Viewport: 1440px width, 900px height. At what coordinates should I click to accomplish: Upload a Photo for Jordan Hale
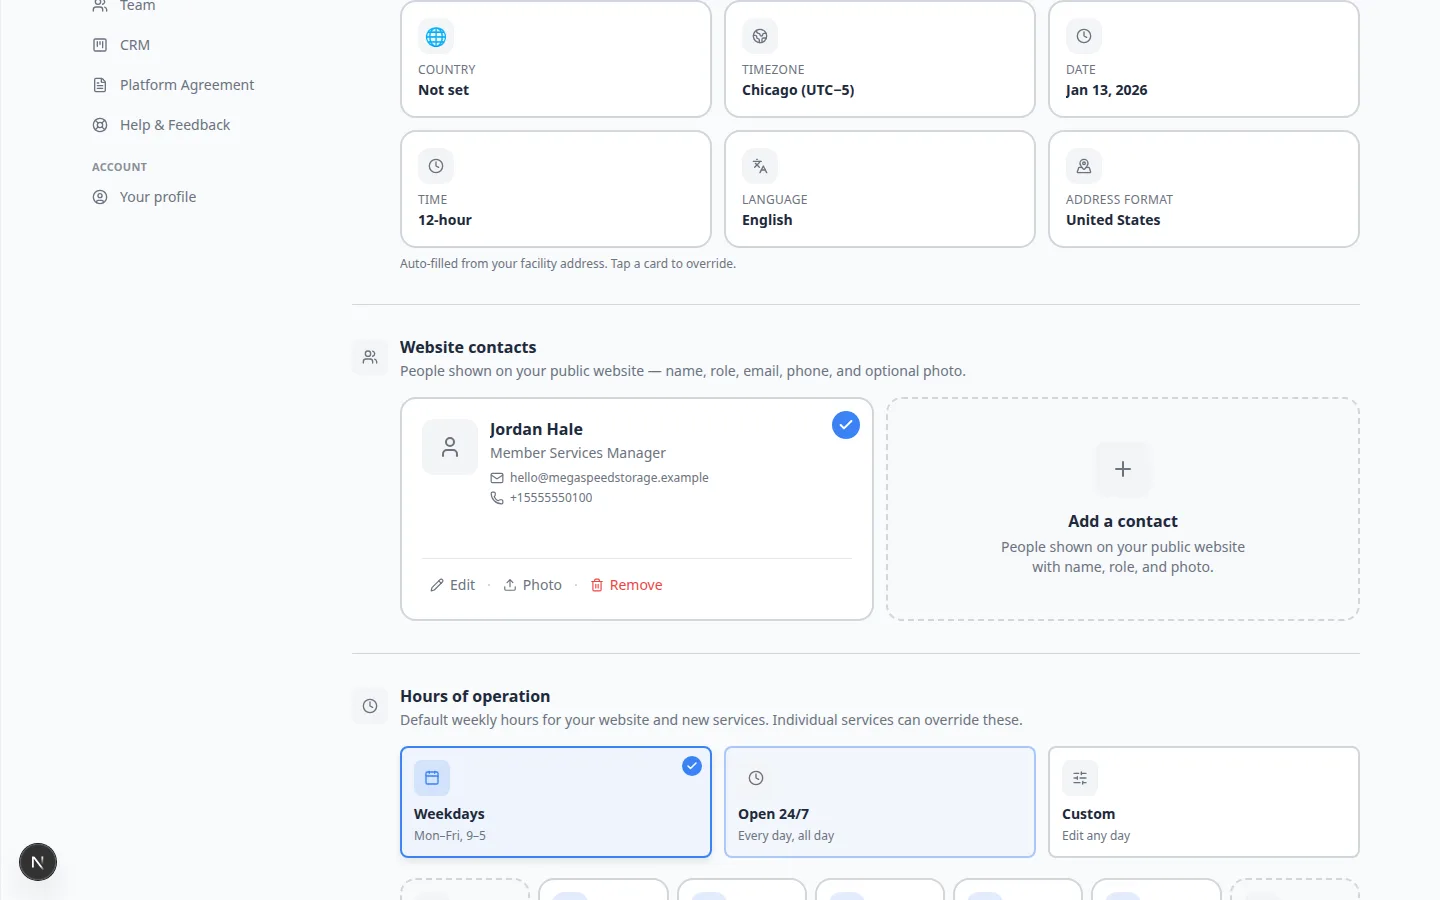pyautogui.click(x=532, y=585)
